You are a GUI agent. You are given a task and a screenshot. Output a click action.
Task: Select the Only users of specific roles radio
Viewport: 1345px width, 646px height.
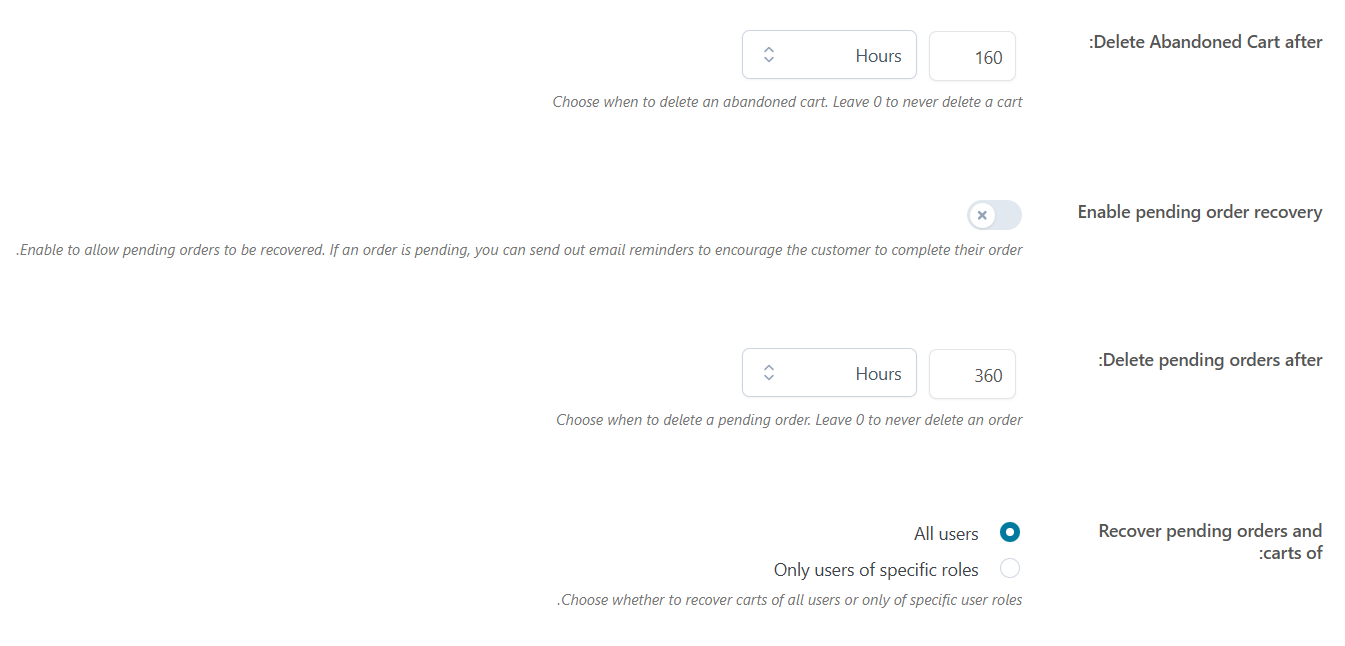point(1010,569)
